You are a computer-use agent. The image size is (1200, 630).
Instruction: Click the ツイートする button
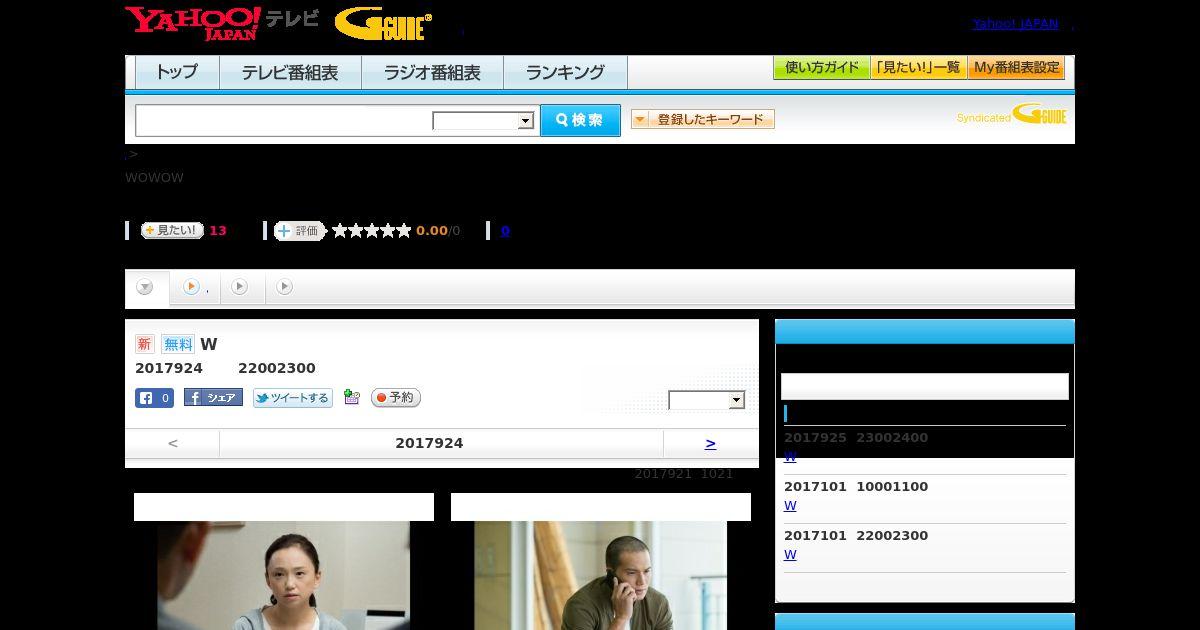click(x=292, y=398)
